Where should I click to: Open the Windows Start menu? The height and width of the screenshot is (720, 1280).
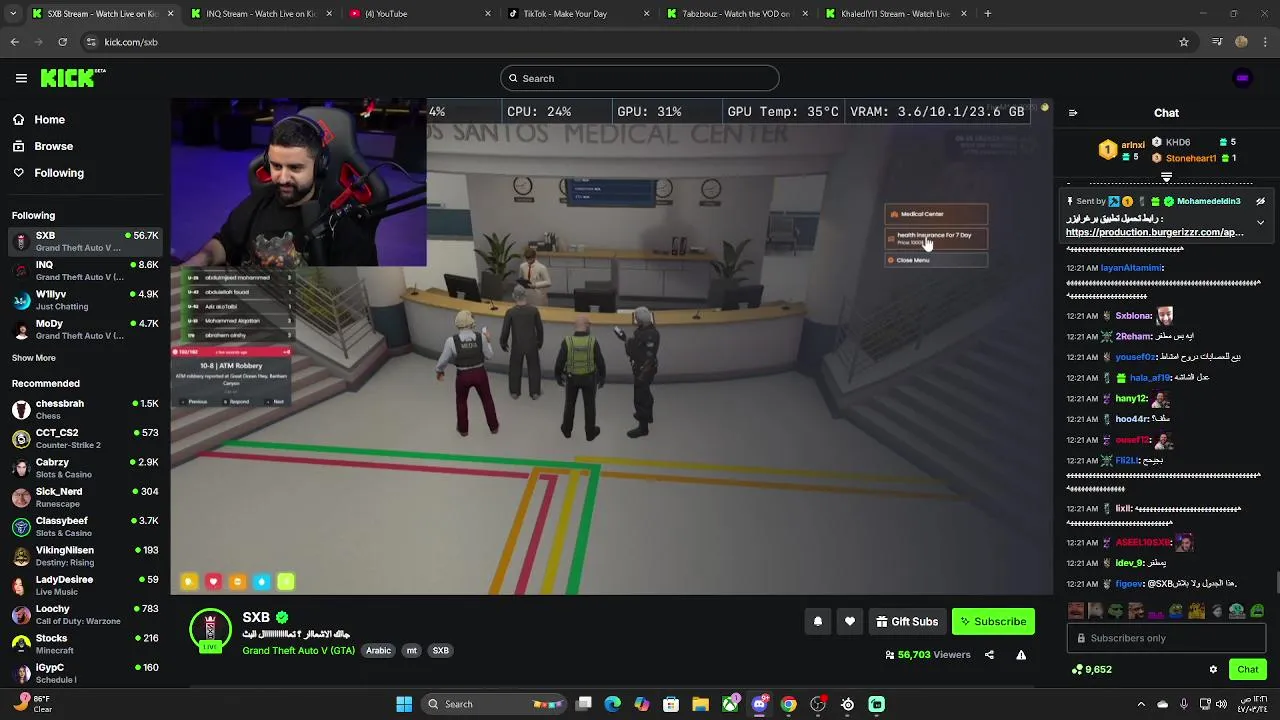point(404,704)
